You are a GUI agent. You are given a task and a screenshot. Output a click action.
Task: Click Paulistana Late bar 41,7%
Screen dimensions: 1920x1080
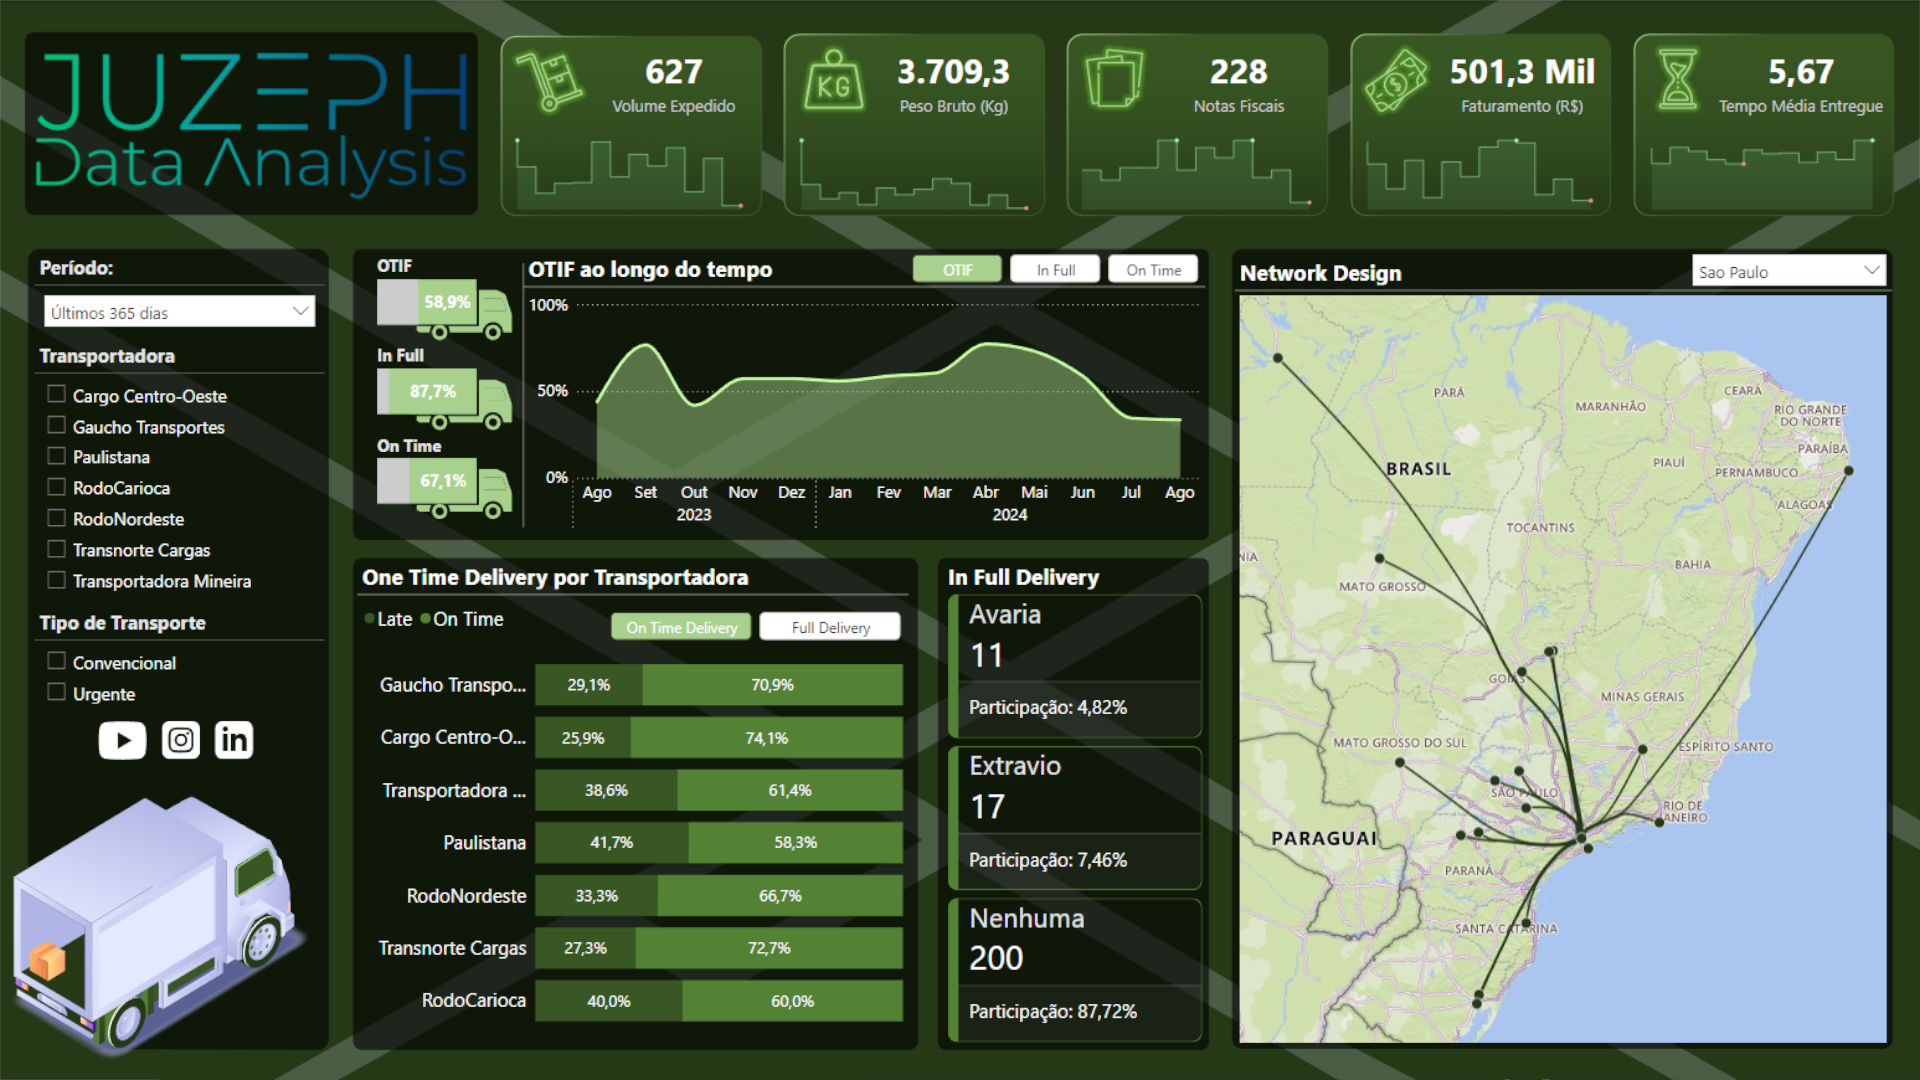[x=612, y=843]
